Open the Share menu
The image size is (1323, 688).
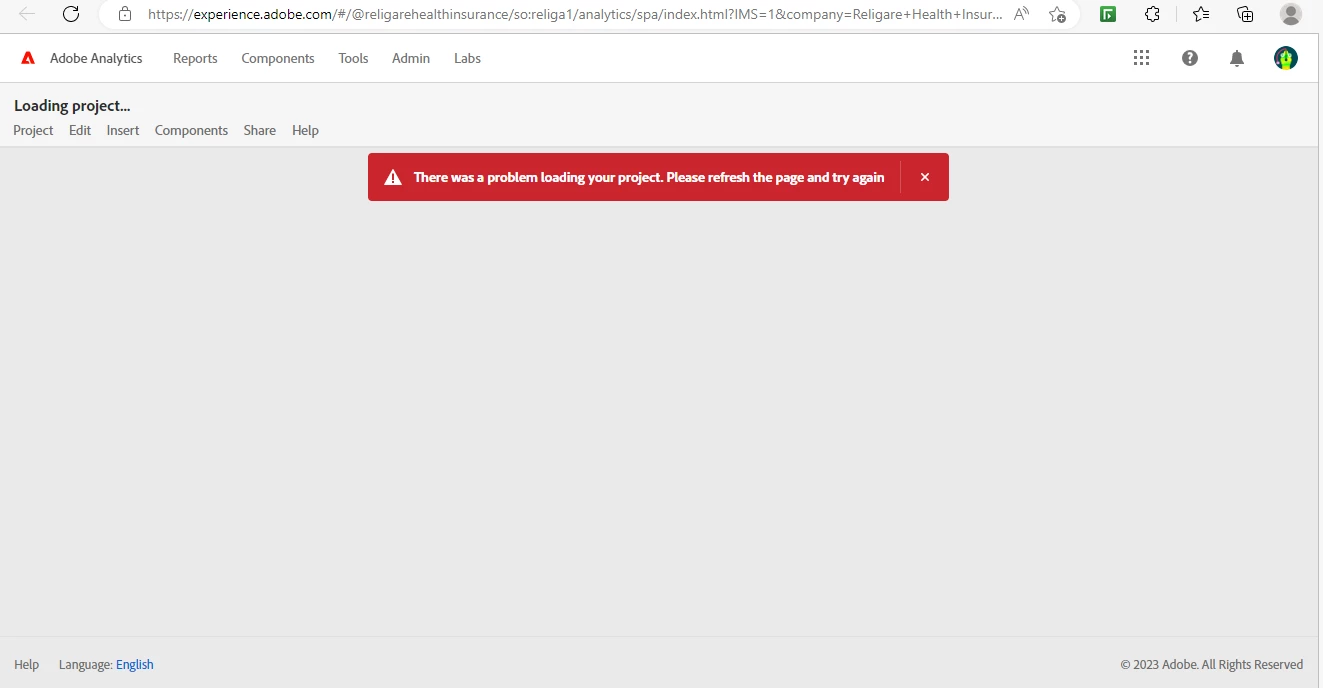pyautogui.click(x=259, y=130)
